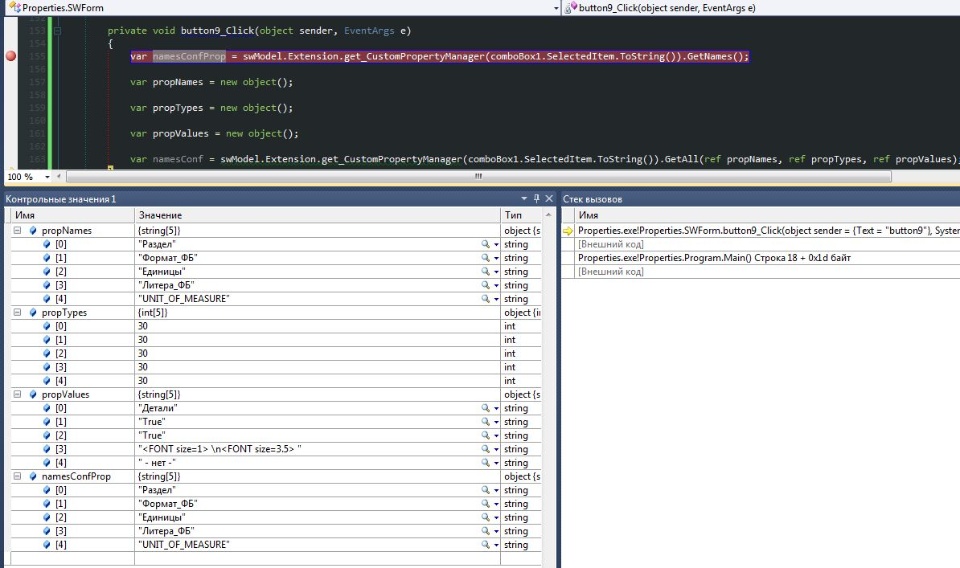Pin the Контрольные значения 1 panel
Image resolution: width=960 pixels, height=568 pixels.
[536, 198]
